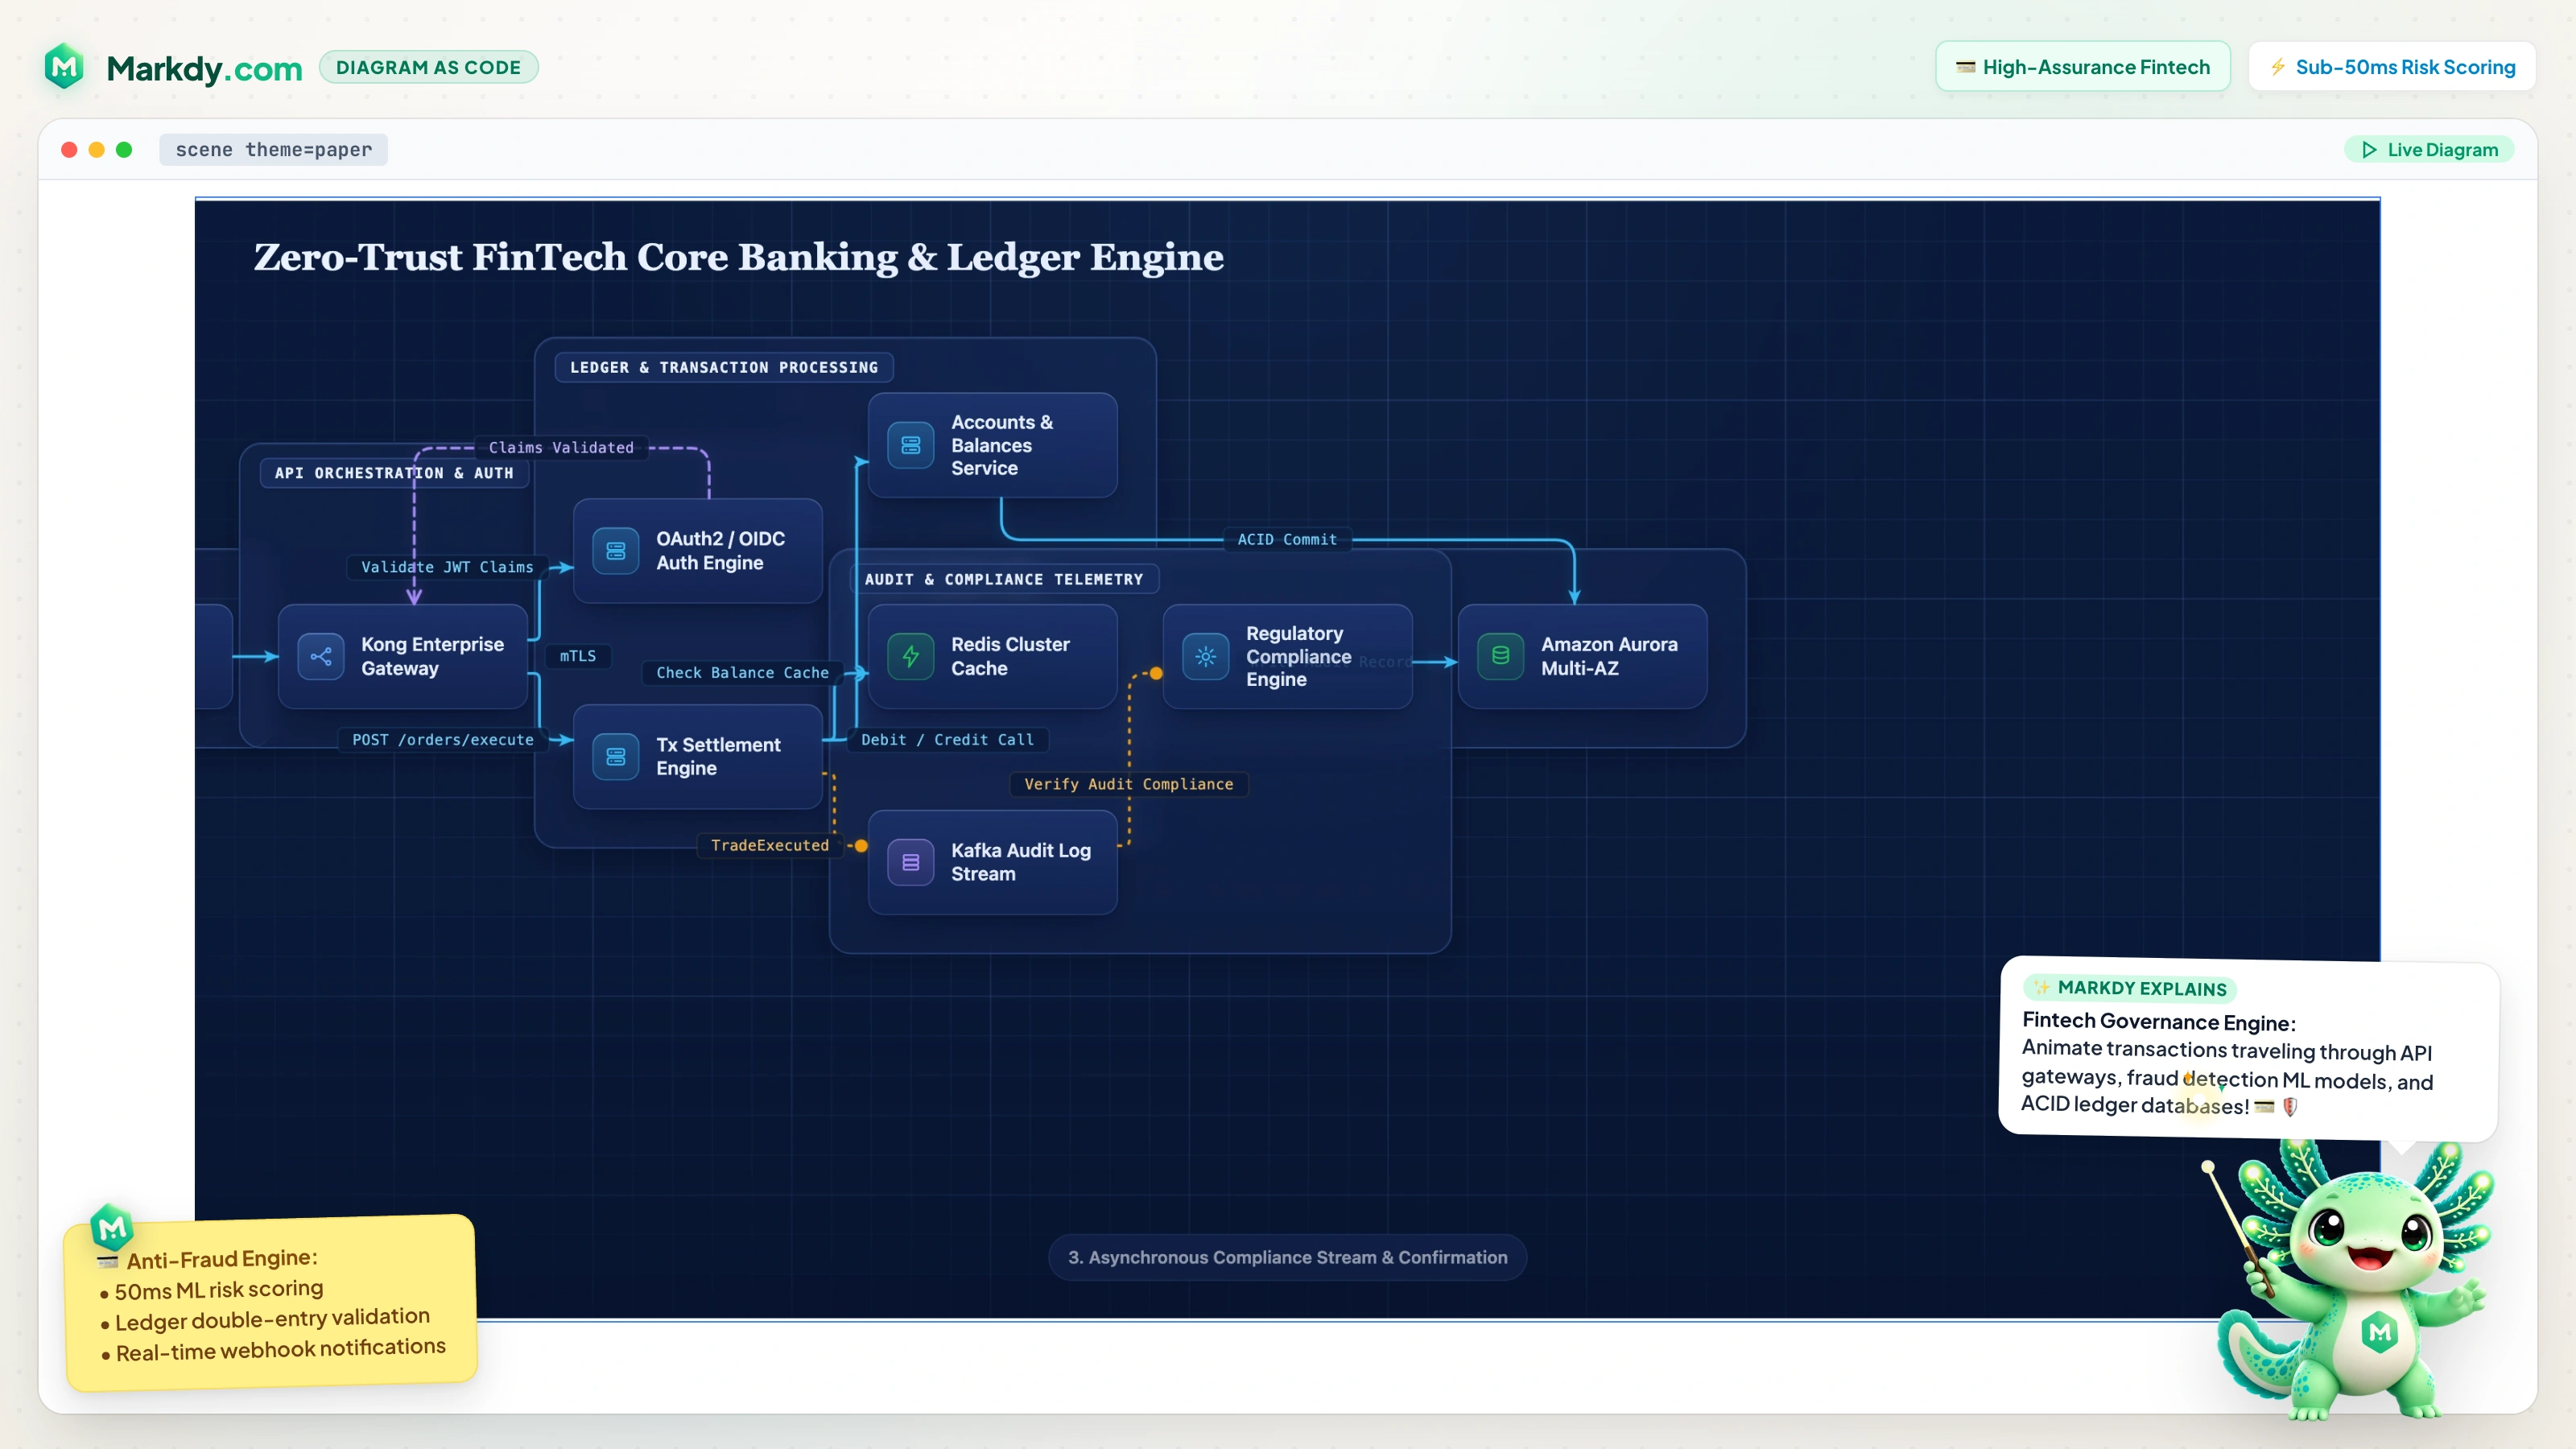
Task: Click the Check Balance Cache edge label
Action: point(742,673)
